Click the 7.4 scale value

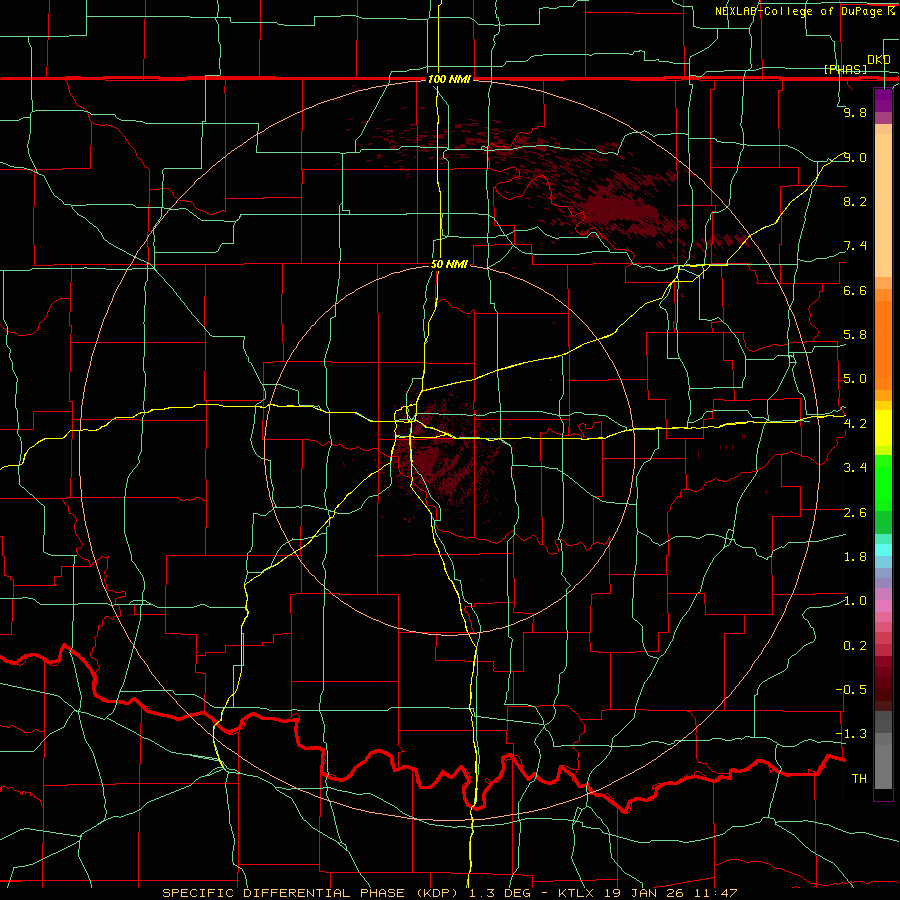click(x=855, y=246)
